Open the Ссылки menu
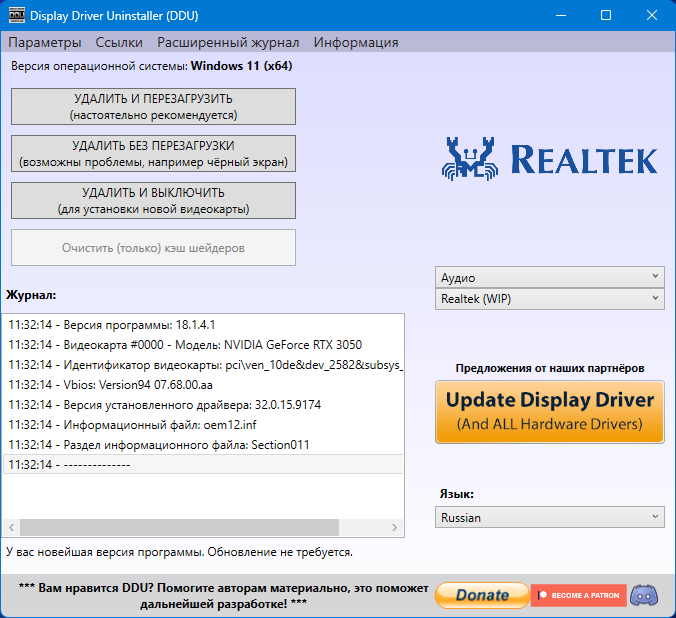Screen dimensions: 676x618 click(x=119, y=42)
